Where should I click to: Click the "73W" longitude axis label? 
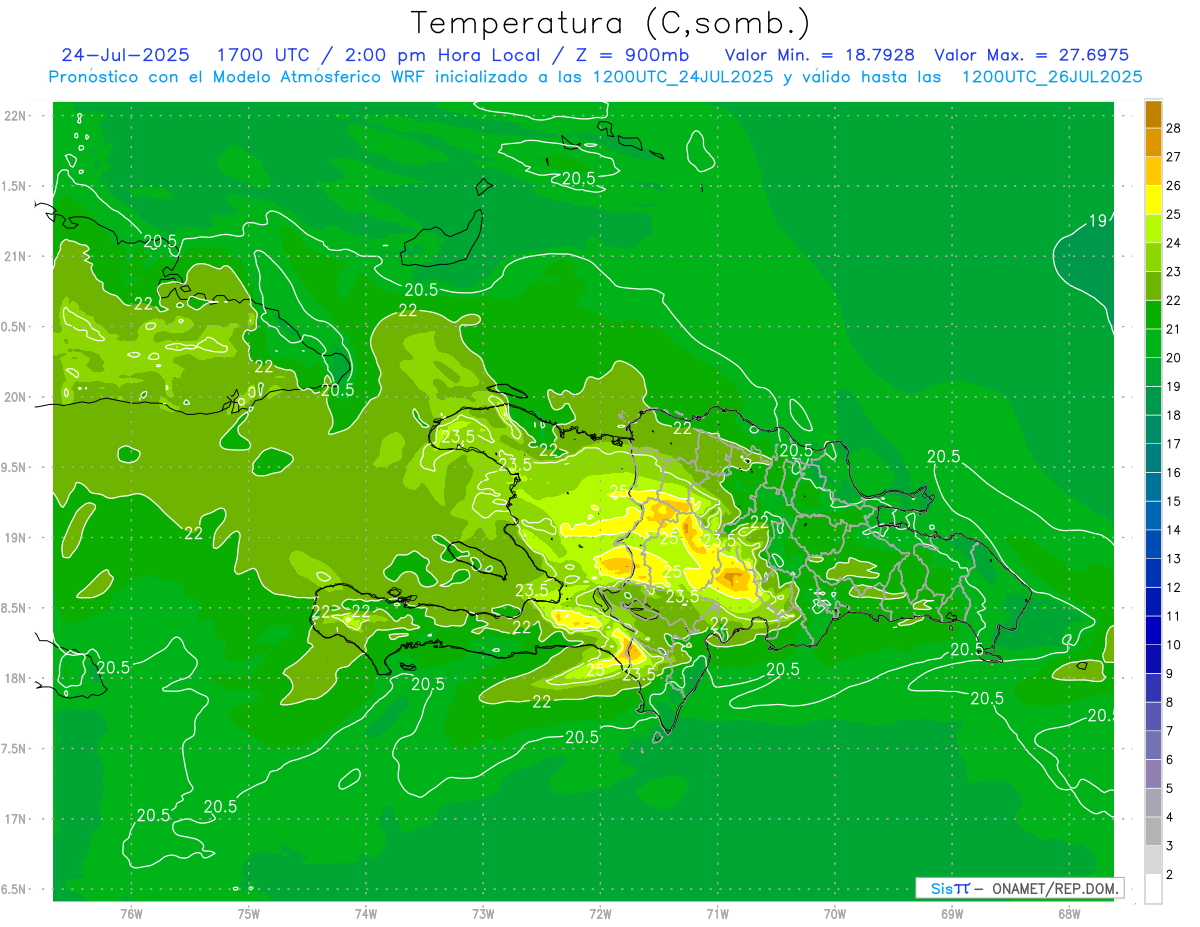[x=483, y=914]
